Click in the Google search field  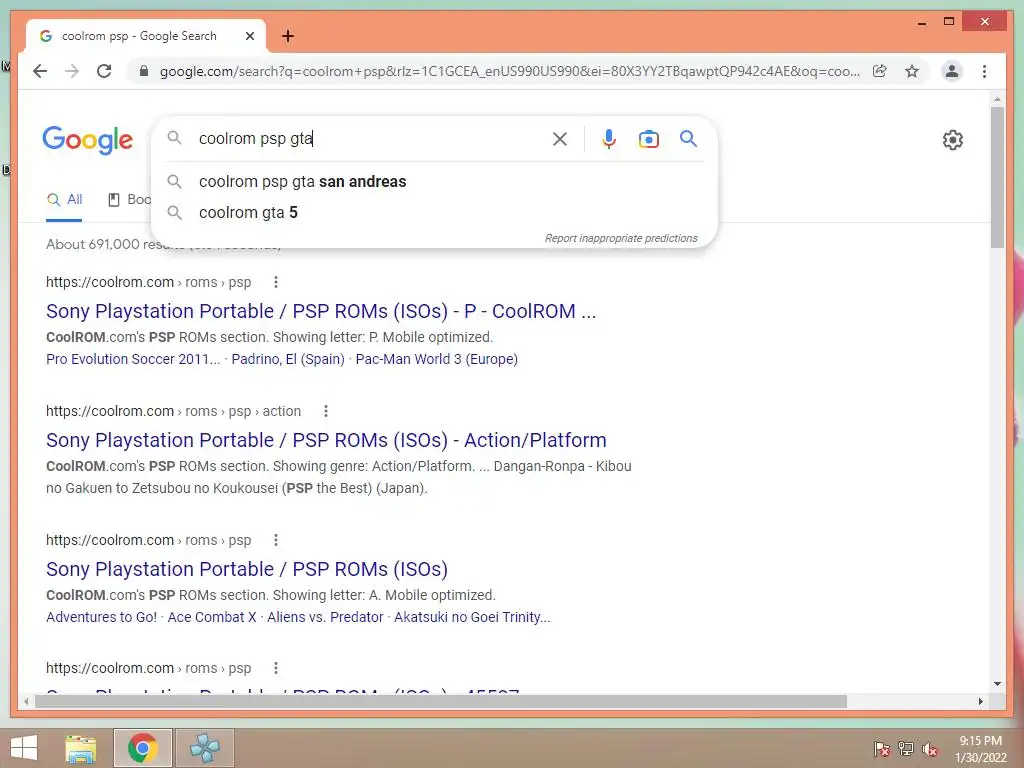pos(372,138)
